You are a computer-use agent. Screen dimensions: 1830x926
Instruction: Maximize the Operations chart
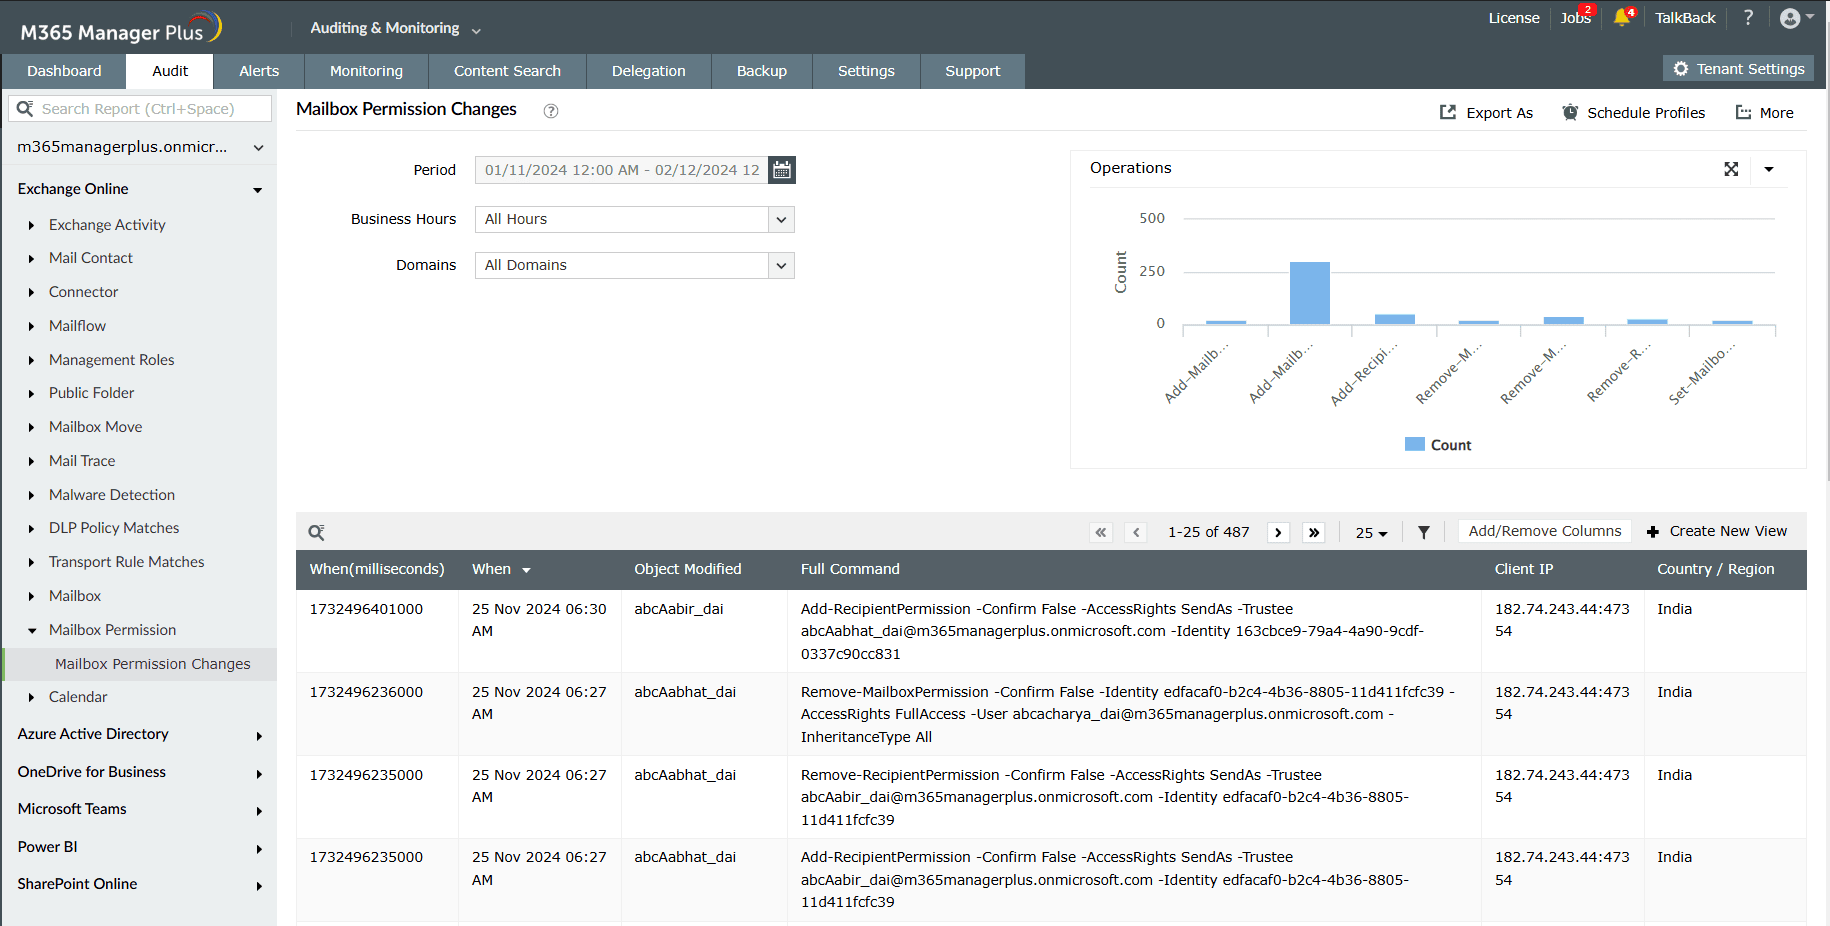point(1731,169)
